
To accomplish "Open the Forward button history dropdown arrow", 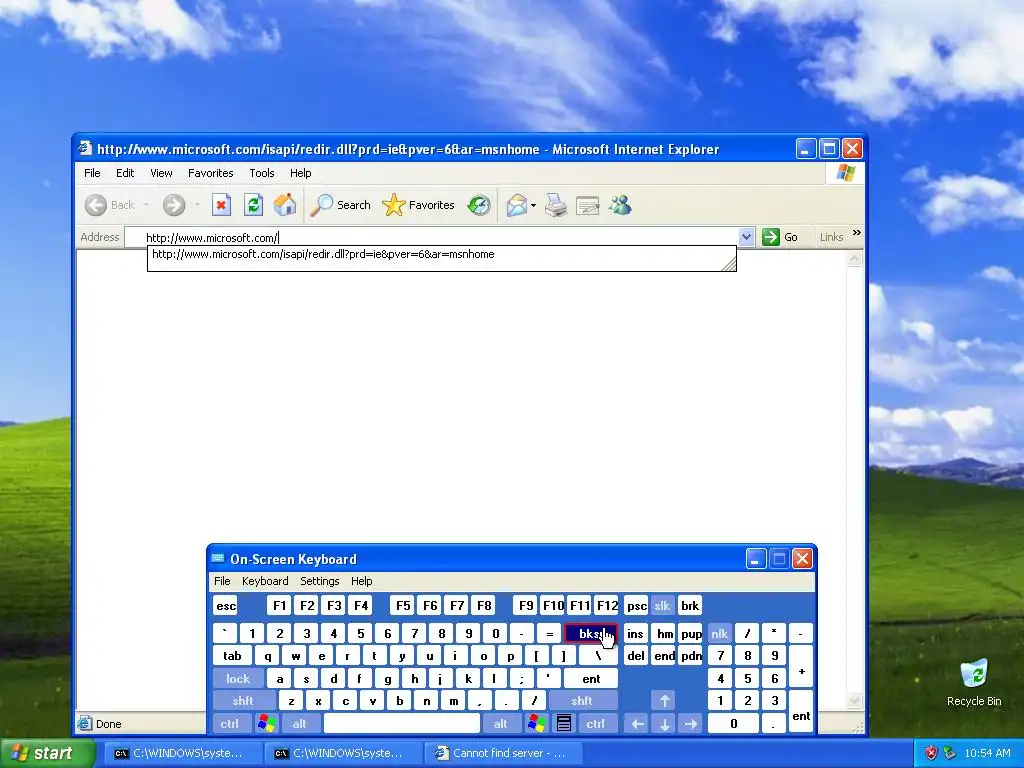I will tap(197, 205).
